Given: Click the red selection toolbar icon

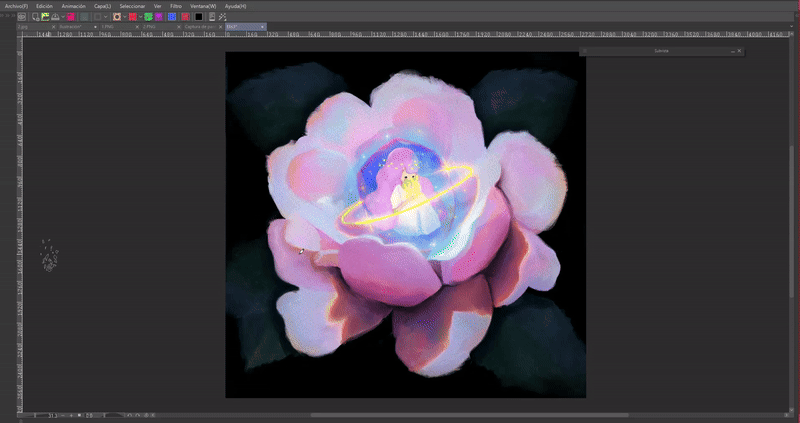Looking at the screenshot, I should pos(133,17).
